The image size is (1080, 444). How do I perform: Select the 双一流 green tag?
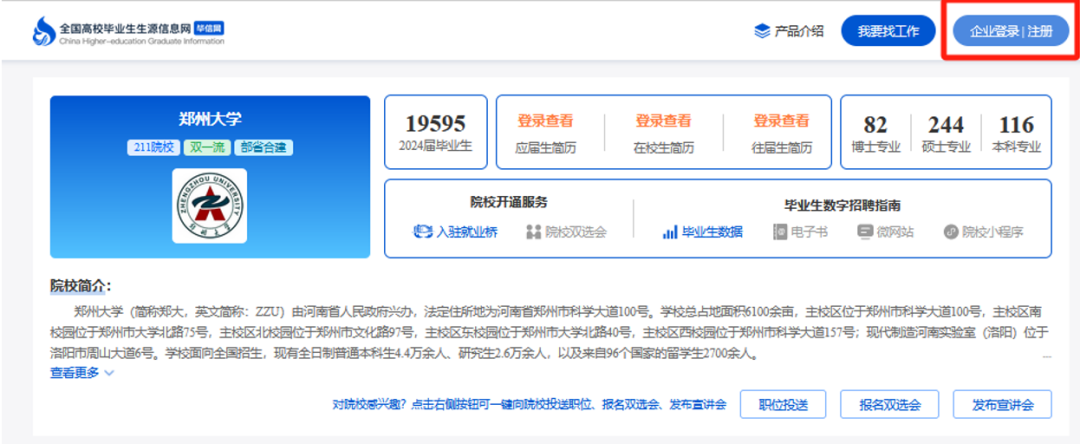(x=207, y=147)
